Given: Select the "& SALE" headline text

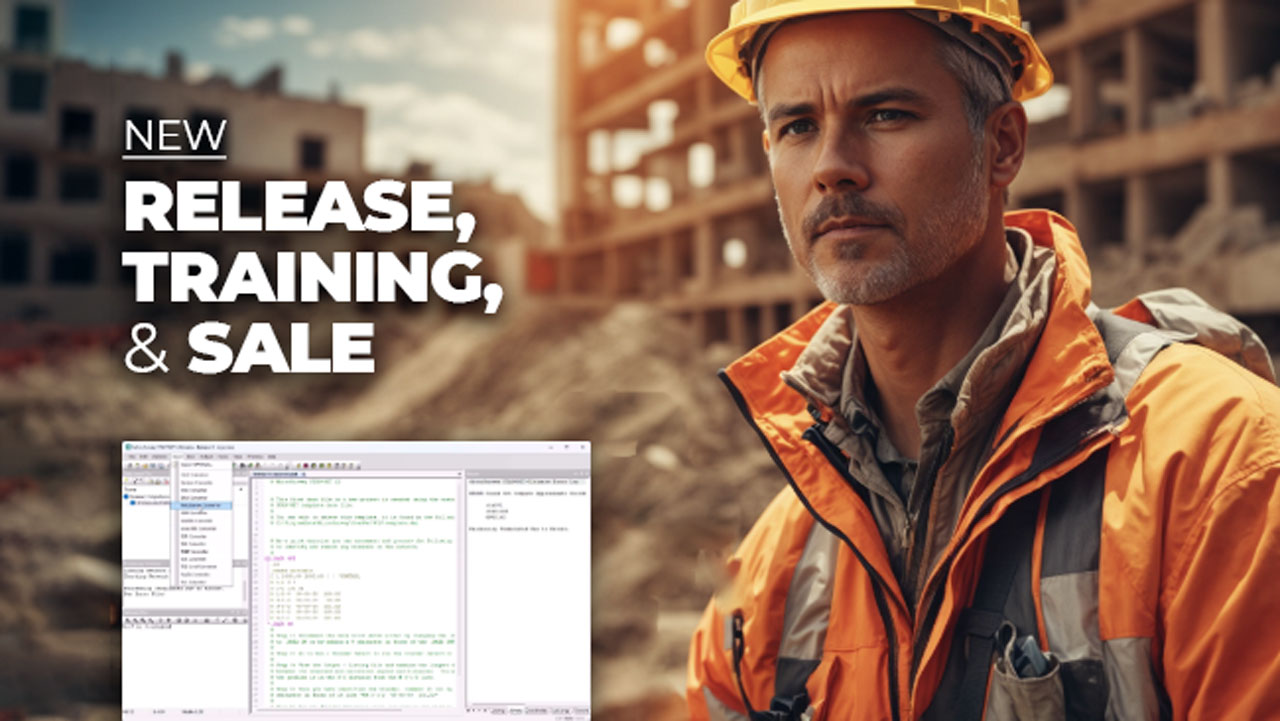Looking at the screenshot, I should [249, 347].
